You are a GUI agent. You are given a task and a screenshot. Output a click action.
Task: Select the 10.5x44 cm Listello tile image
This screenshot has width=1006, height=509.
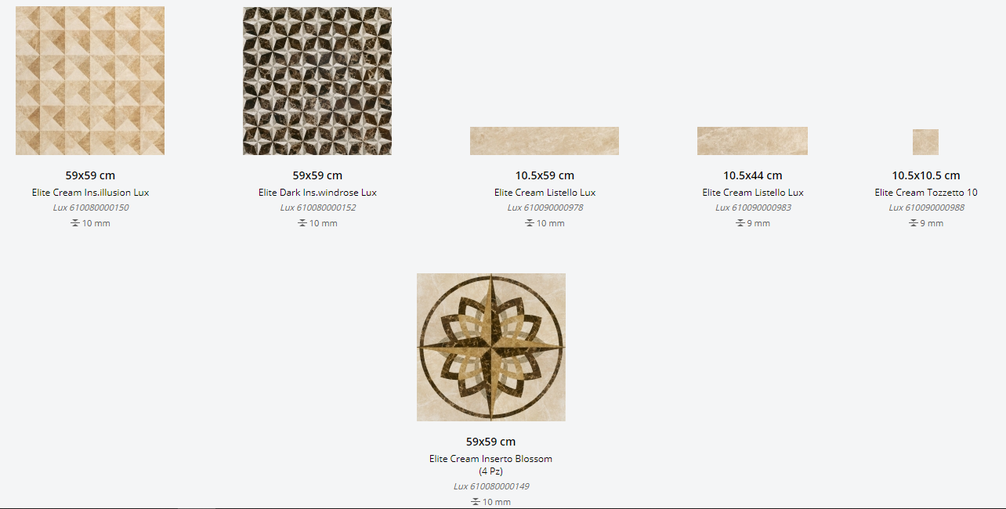753,141
